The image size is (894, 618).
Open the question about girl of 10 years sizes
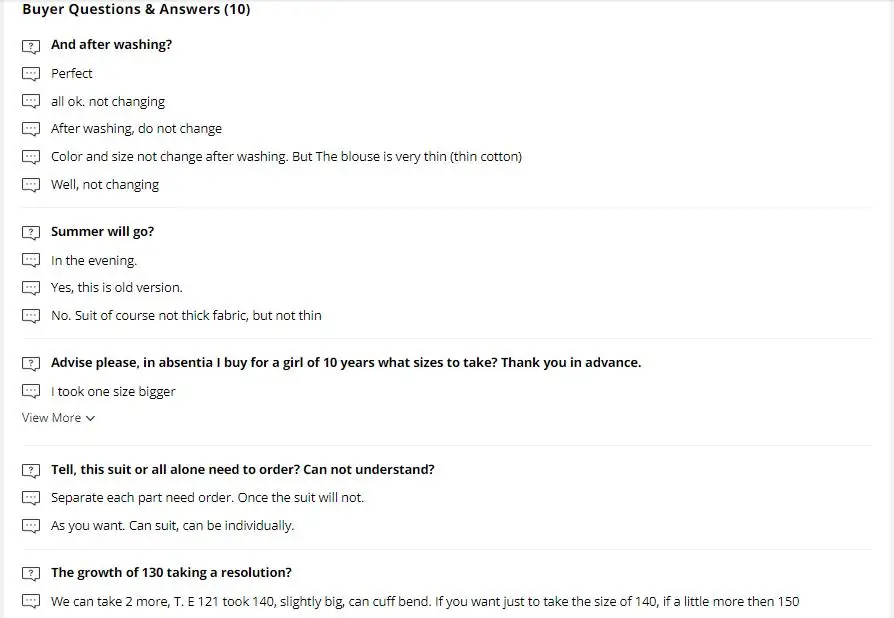tap(346, 362)
